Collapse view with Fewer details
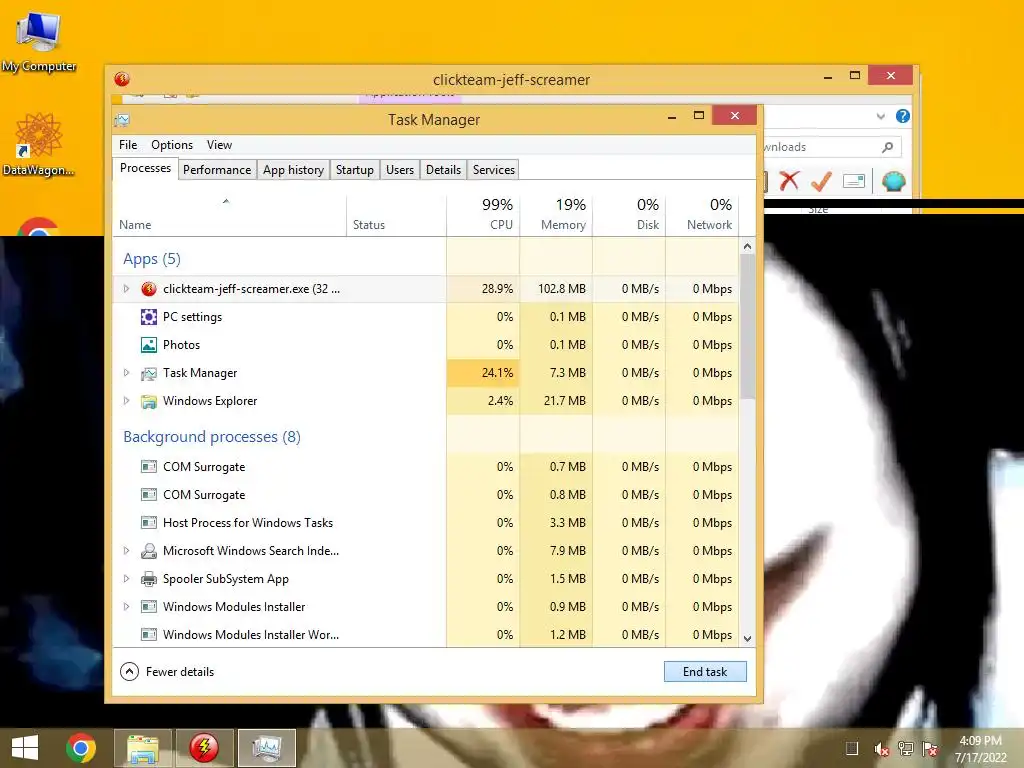This screenshot has width=1024, height=768. pyautogui.click(x=167, y=671)
